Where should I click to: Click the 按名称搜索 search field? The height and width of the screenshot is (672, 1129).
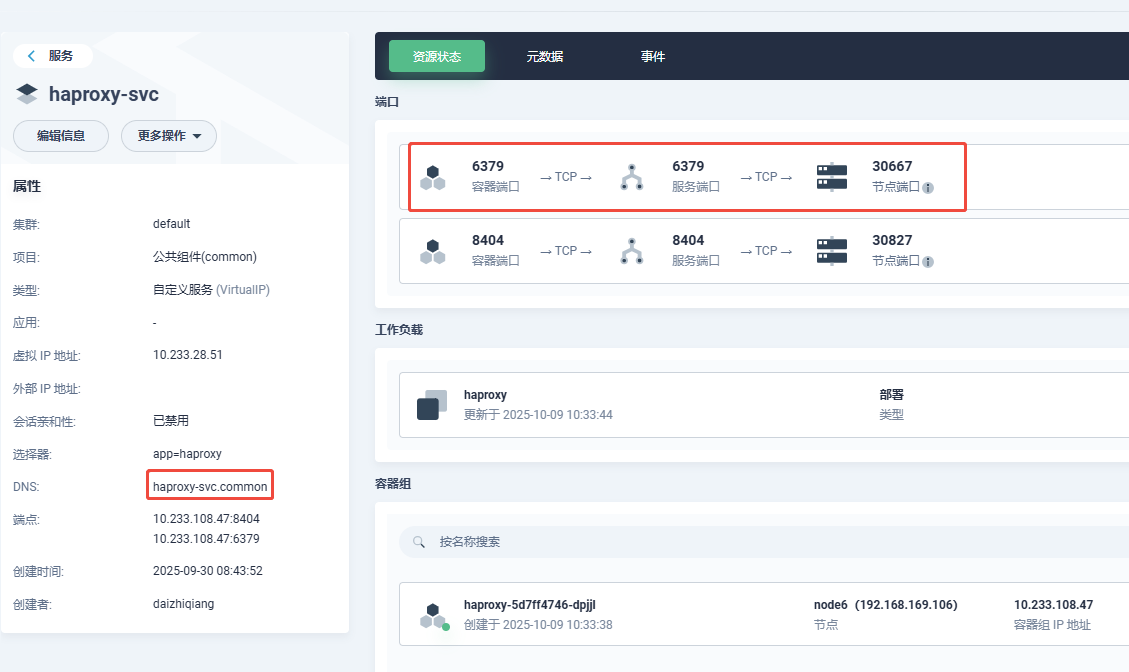700,542
